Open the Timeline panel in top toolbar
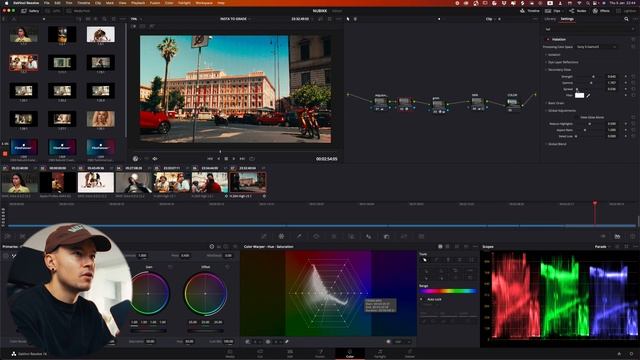Screen dimensions: 640x360 click(x=530, y=11)
